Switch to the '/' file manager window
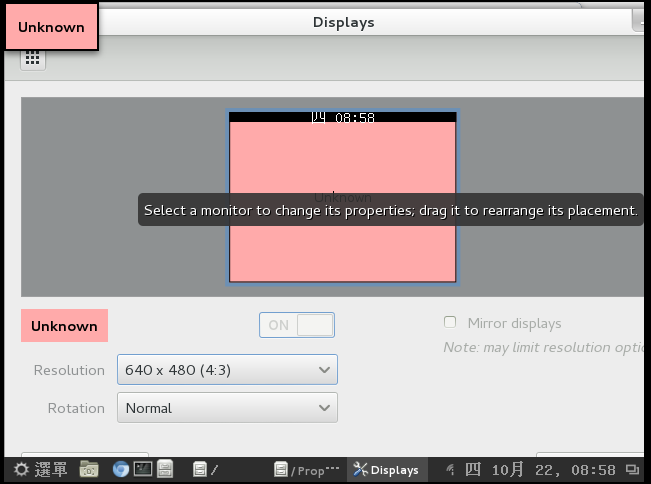Screen dimensions: 651x484 point(206,470)
